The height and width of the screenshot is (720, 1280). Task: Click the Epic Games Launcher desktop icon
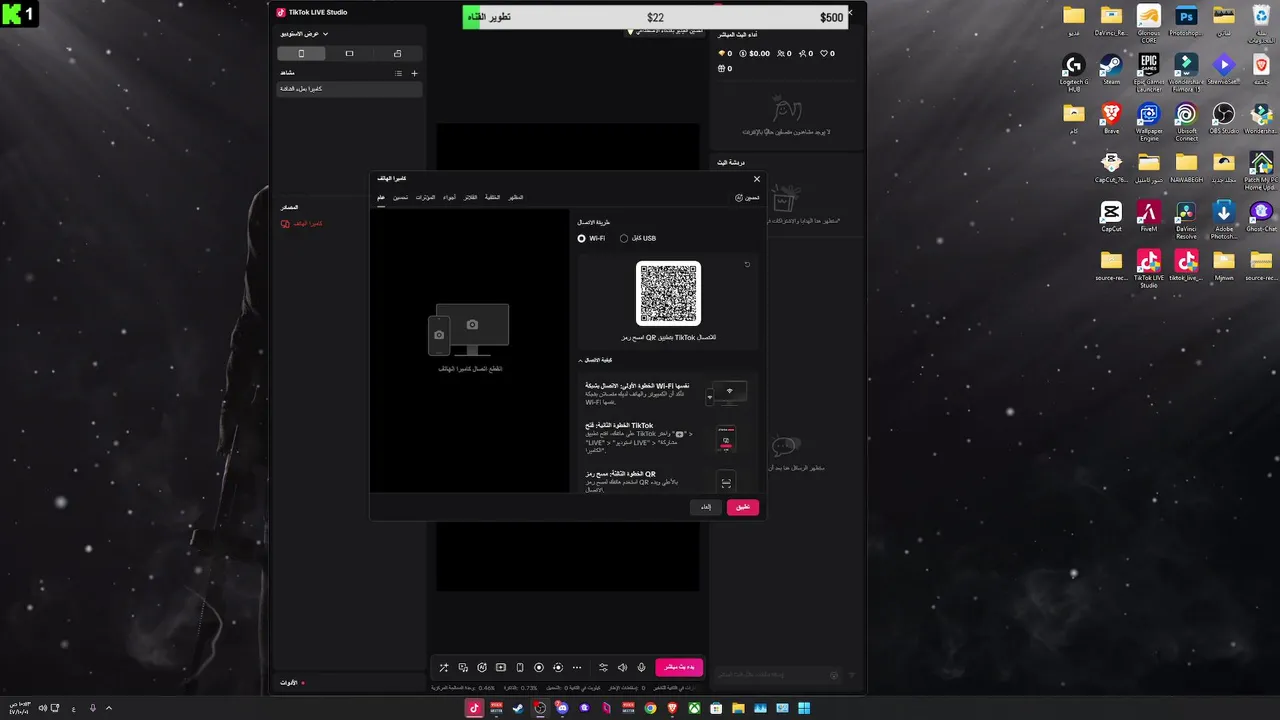click(x=1148, y=71)
